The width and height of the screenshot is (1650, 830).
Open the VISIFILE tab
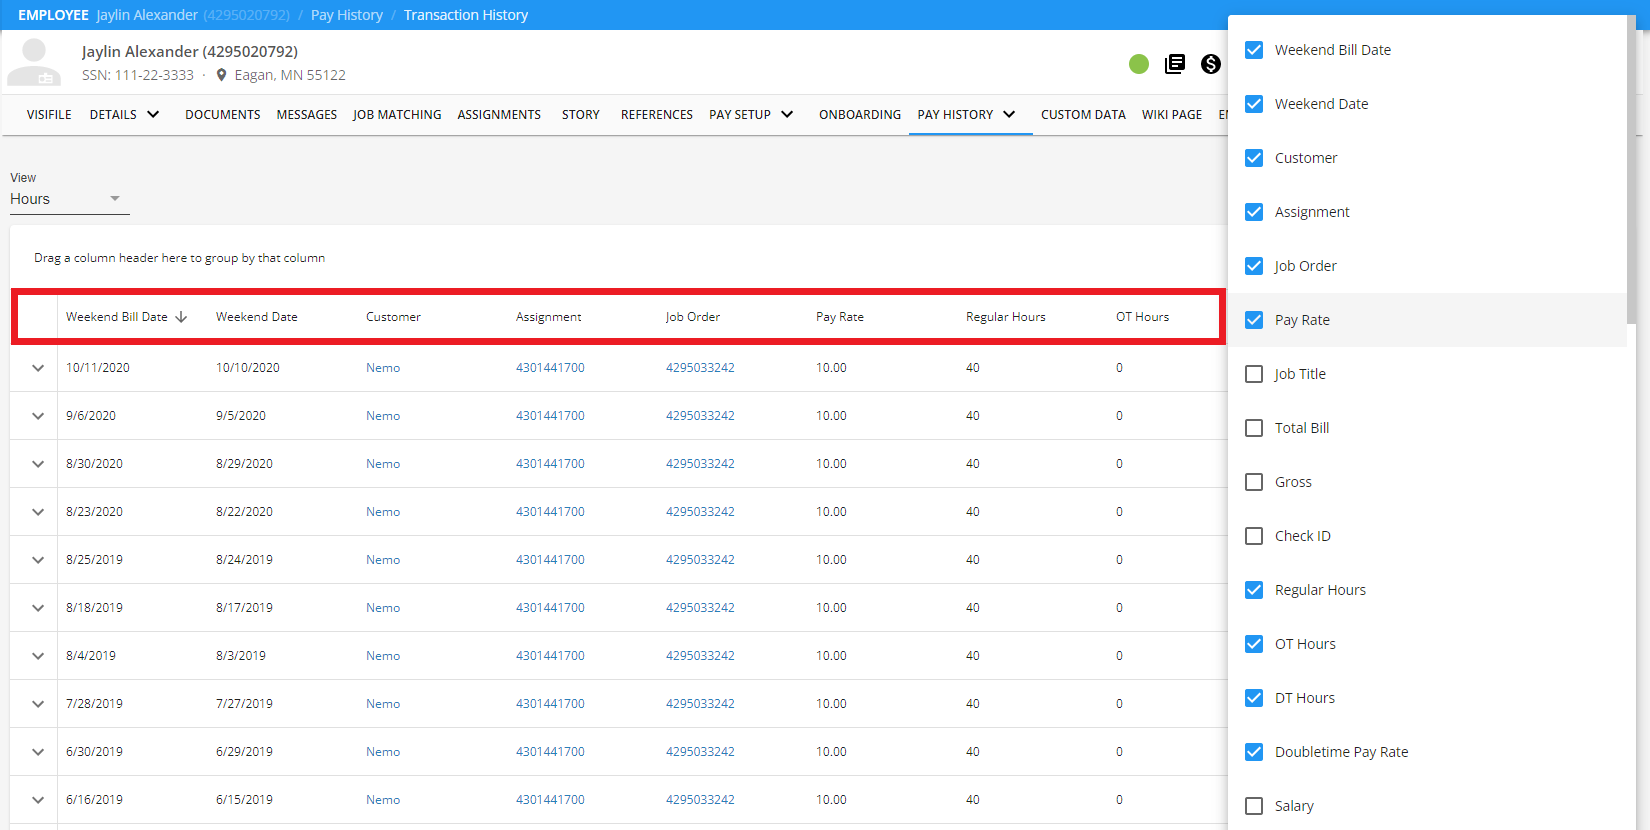[49, 115]
